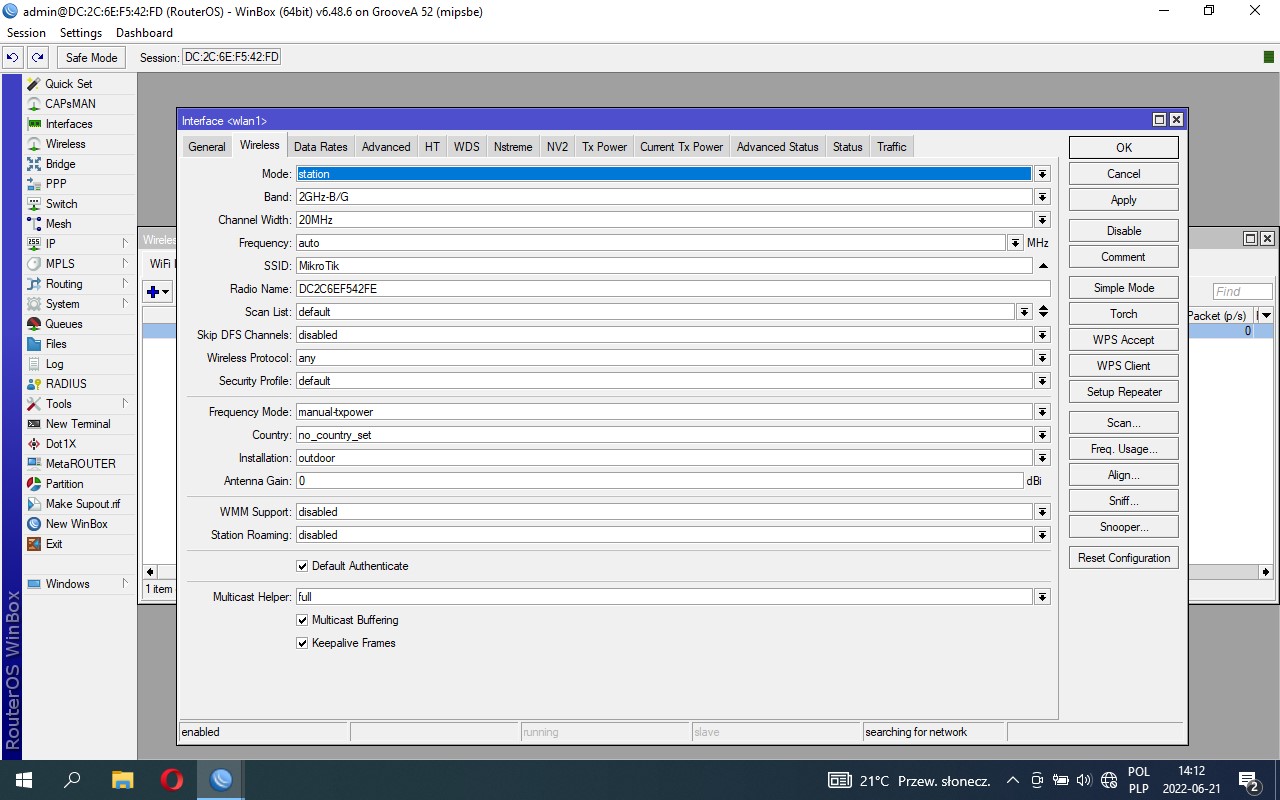Toggle Safe Mode on
1280x800 pixels.
[x=91, y=58]
